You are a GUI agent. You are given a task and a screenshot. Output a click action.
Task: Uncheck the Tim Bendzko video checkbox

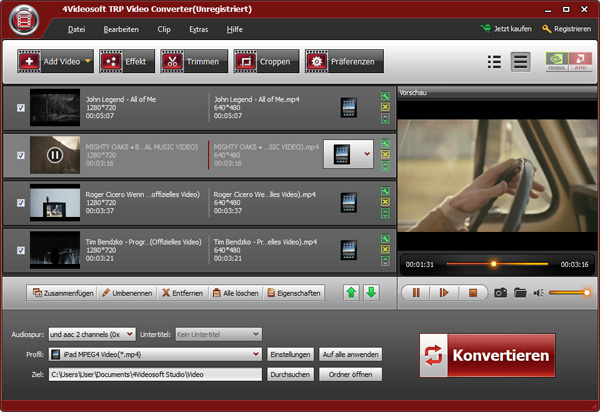pos(21,249)
